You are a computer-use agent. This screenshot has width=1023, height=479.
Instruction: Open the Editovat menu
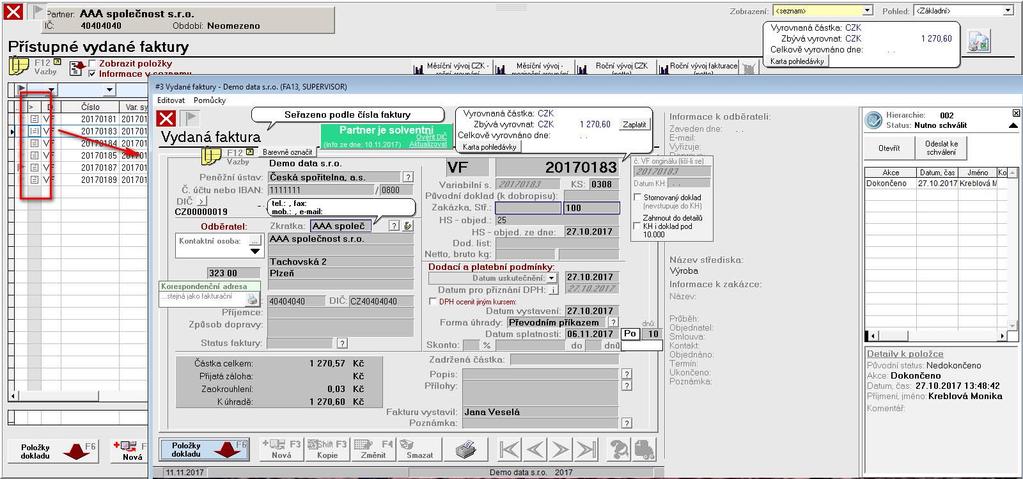tap(171, 100)
